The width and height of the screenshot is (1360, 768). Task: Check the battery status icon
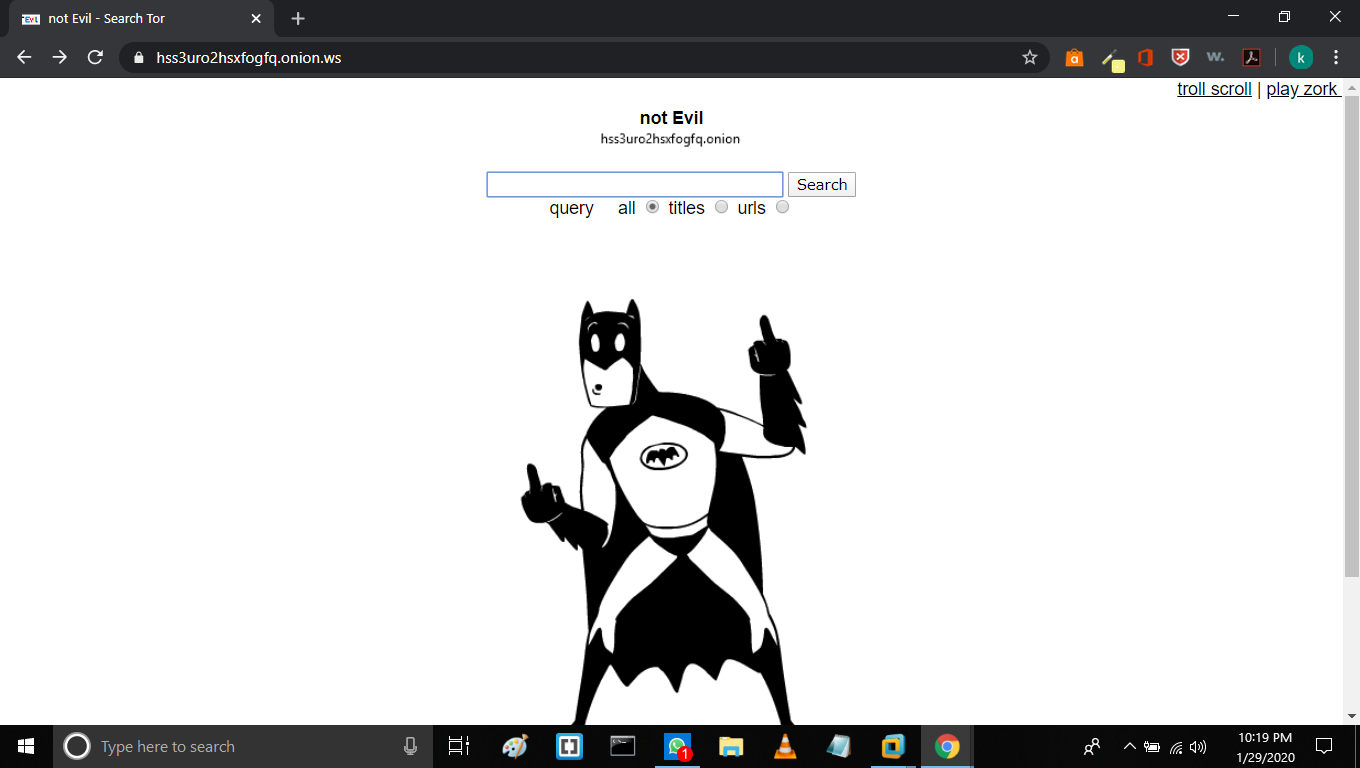click(x=1152, y=747)
